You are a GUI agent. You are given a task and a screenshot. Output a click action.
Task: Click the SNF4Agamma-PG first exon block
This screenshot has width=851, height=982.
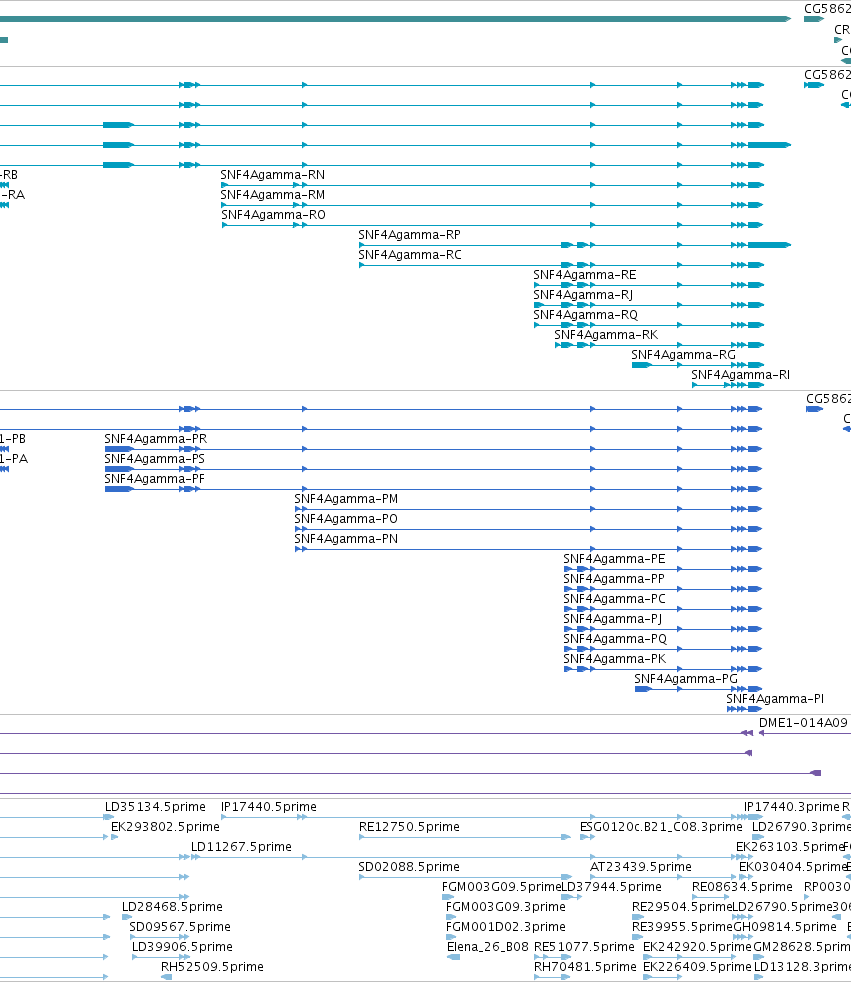(643, 690)
